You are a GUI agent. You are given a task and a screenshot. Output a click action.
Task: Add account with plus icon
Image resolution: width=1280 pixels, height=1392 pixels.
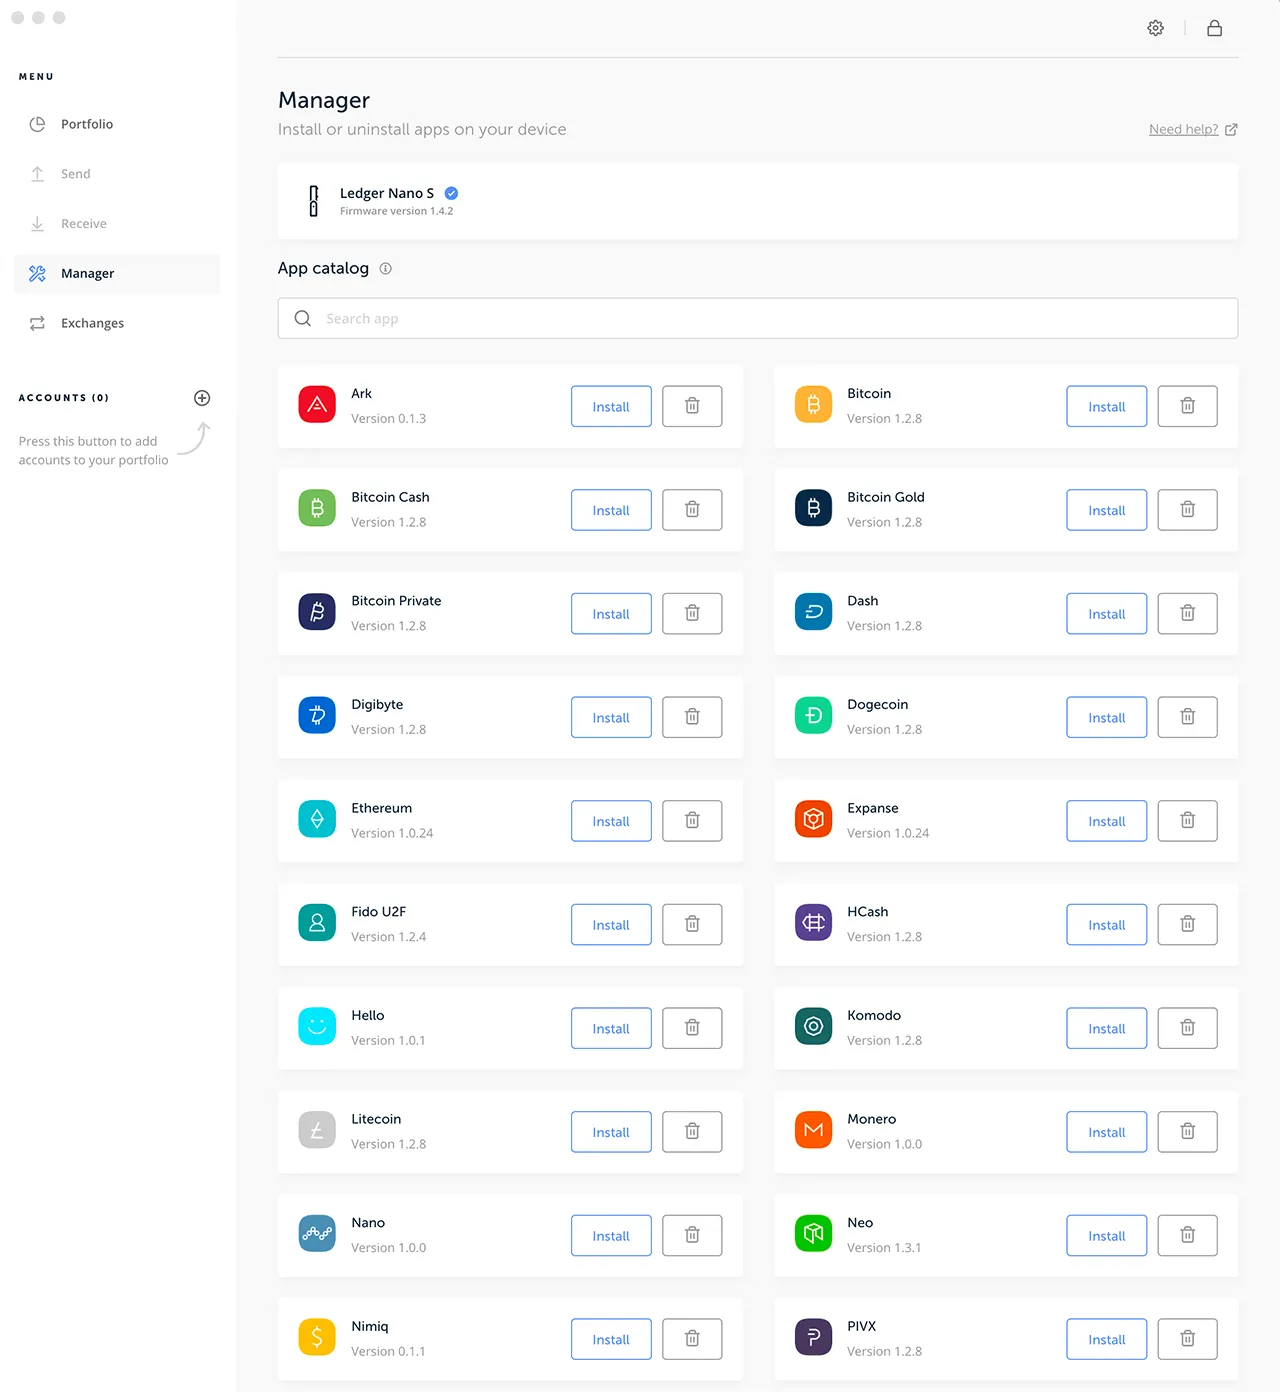coord(202,398)
